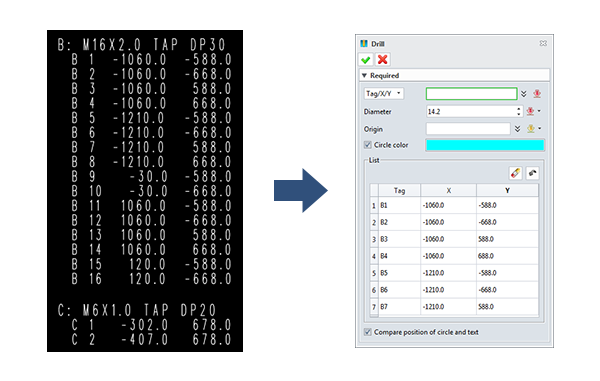Click the C: M6X1.0 TAP DP20 heading
Viewport: 600px width, 381px height.
coord(137,310)
